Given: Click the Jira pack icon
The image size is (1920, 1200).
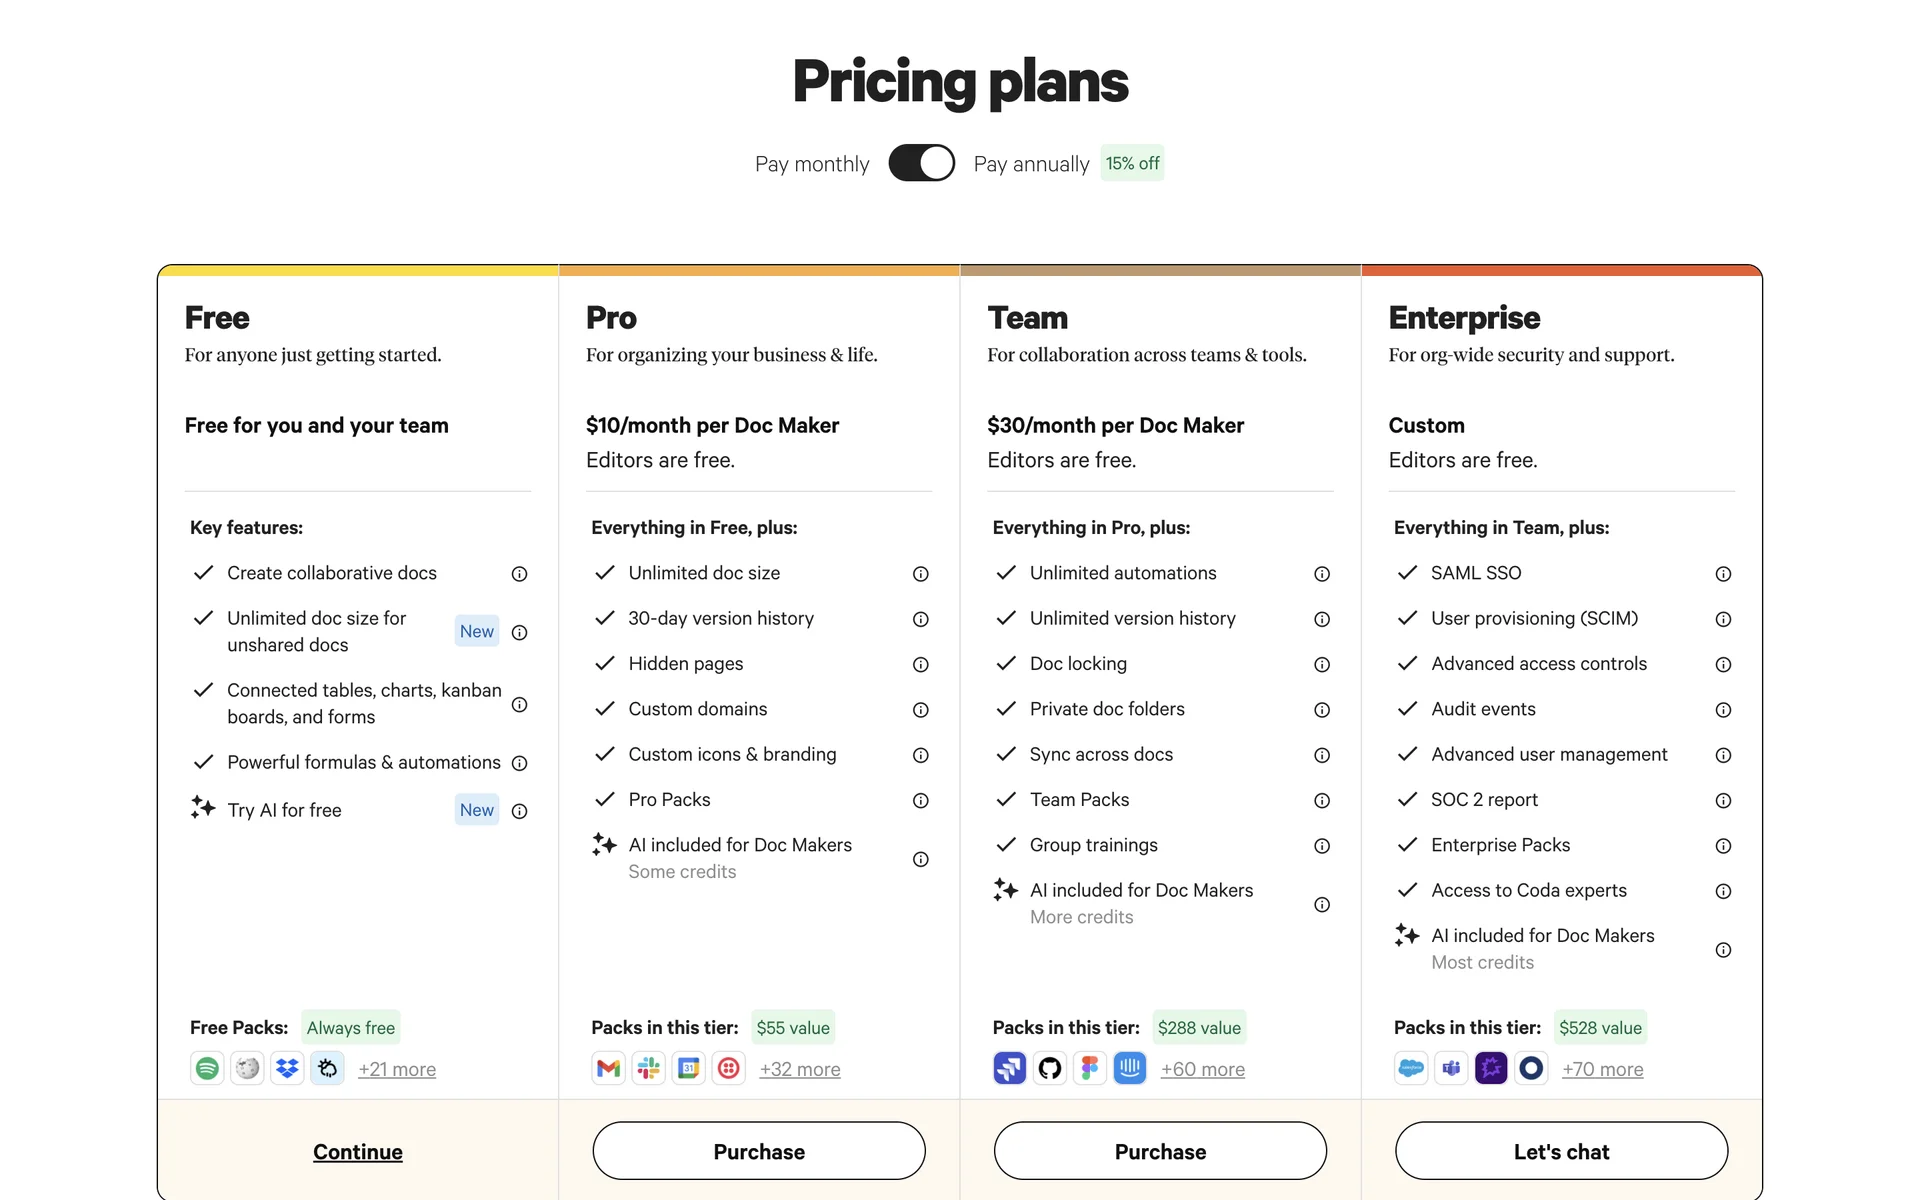Looking at the screenshot, I should [x=1009, y=1069].
